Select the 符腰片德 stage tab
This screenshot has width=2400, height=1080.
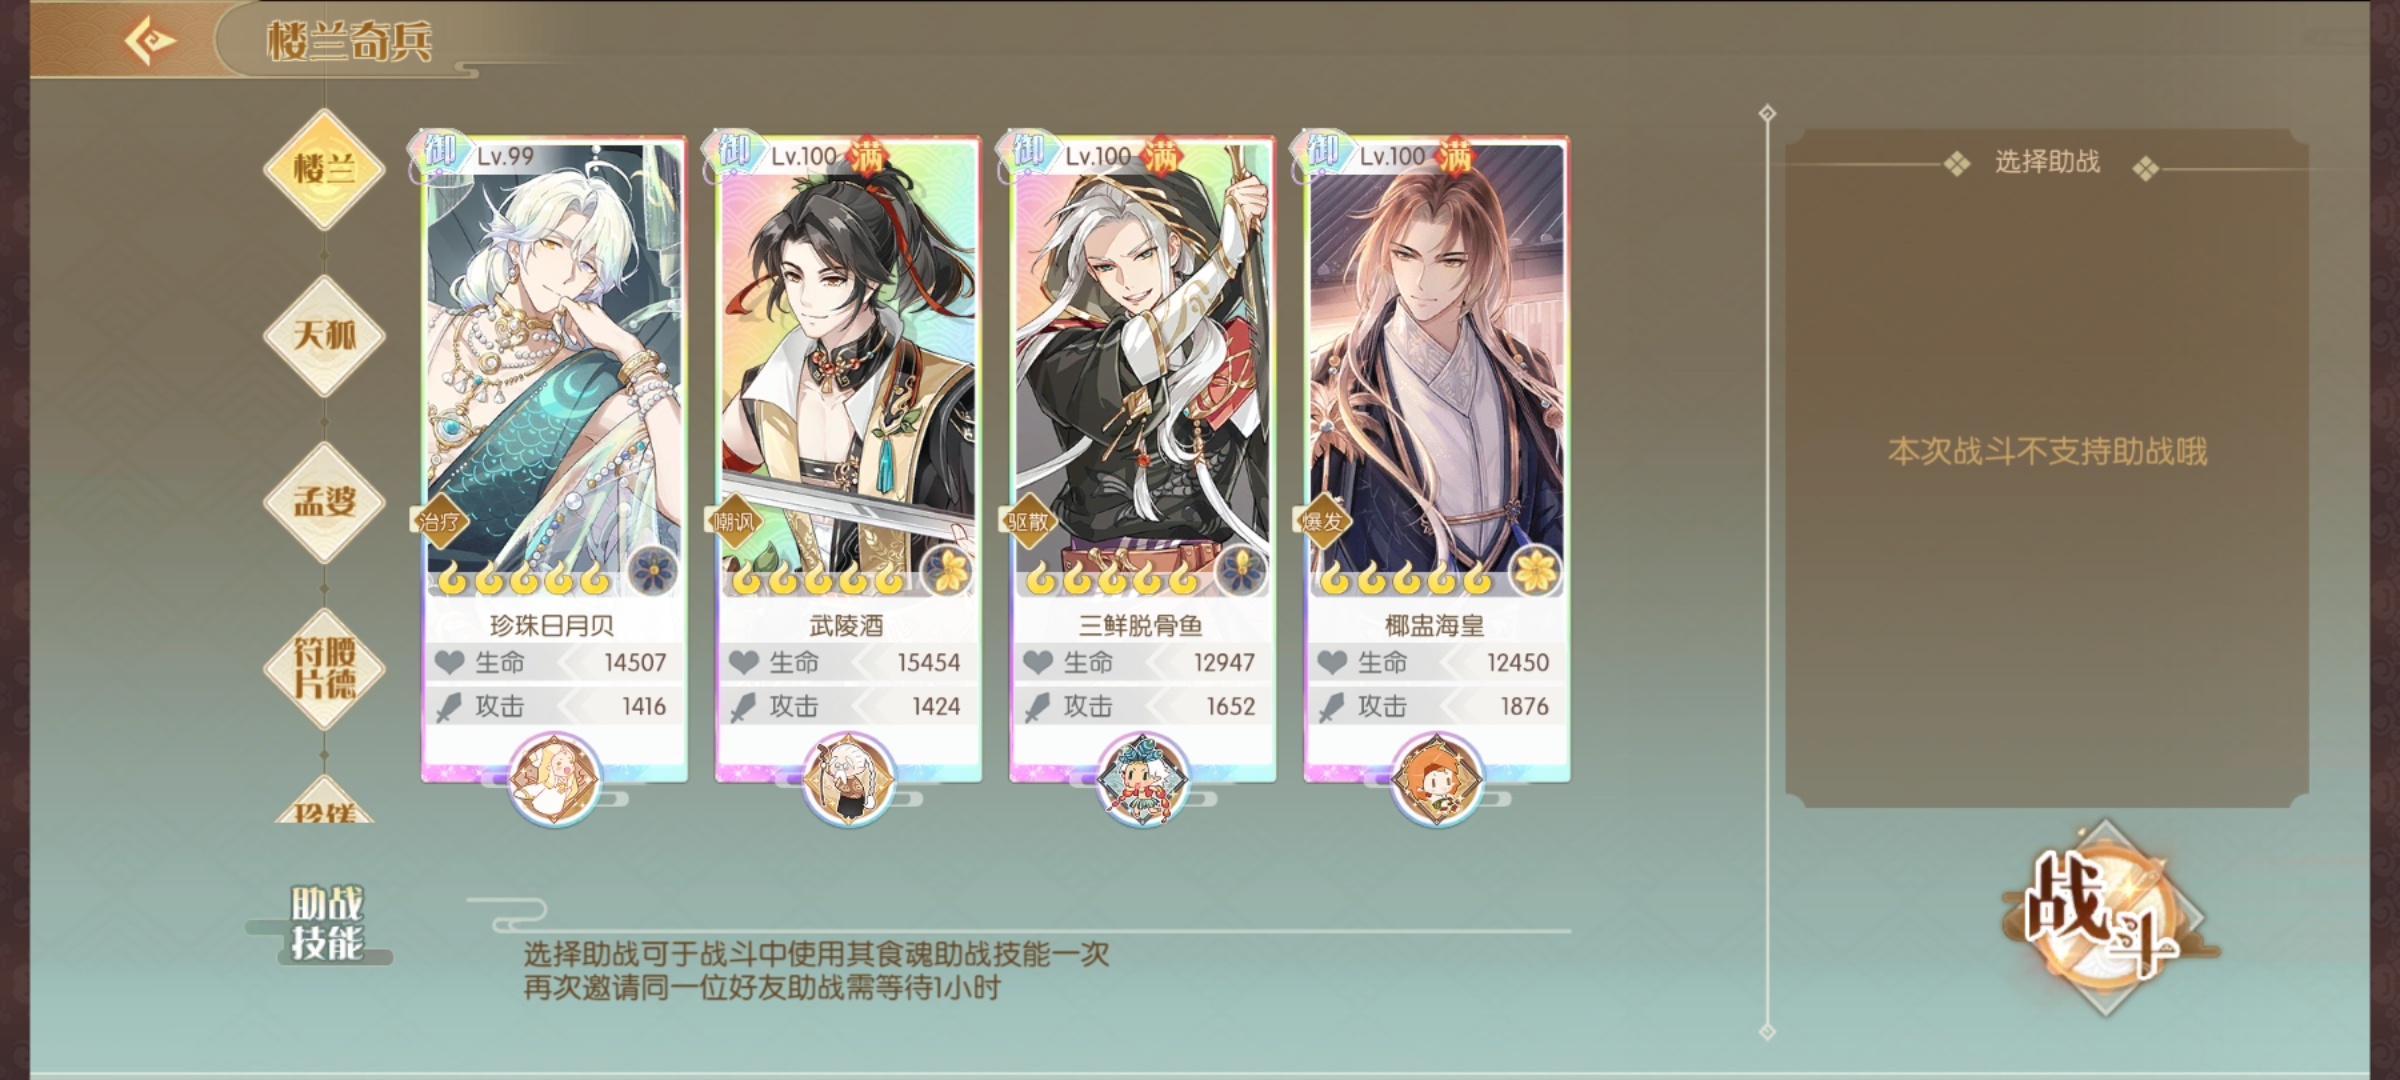tap(324, 668)
